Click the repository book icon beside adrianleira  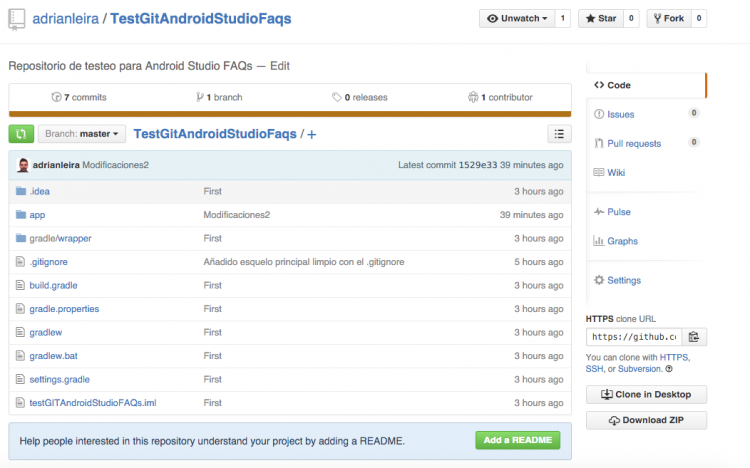[17, 20]
